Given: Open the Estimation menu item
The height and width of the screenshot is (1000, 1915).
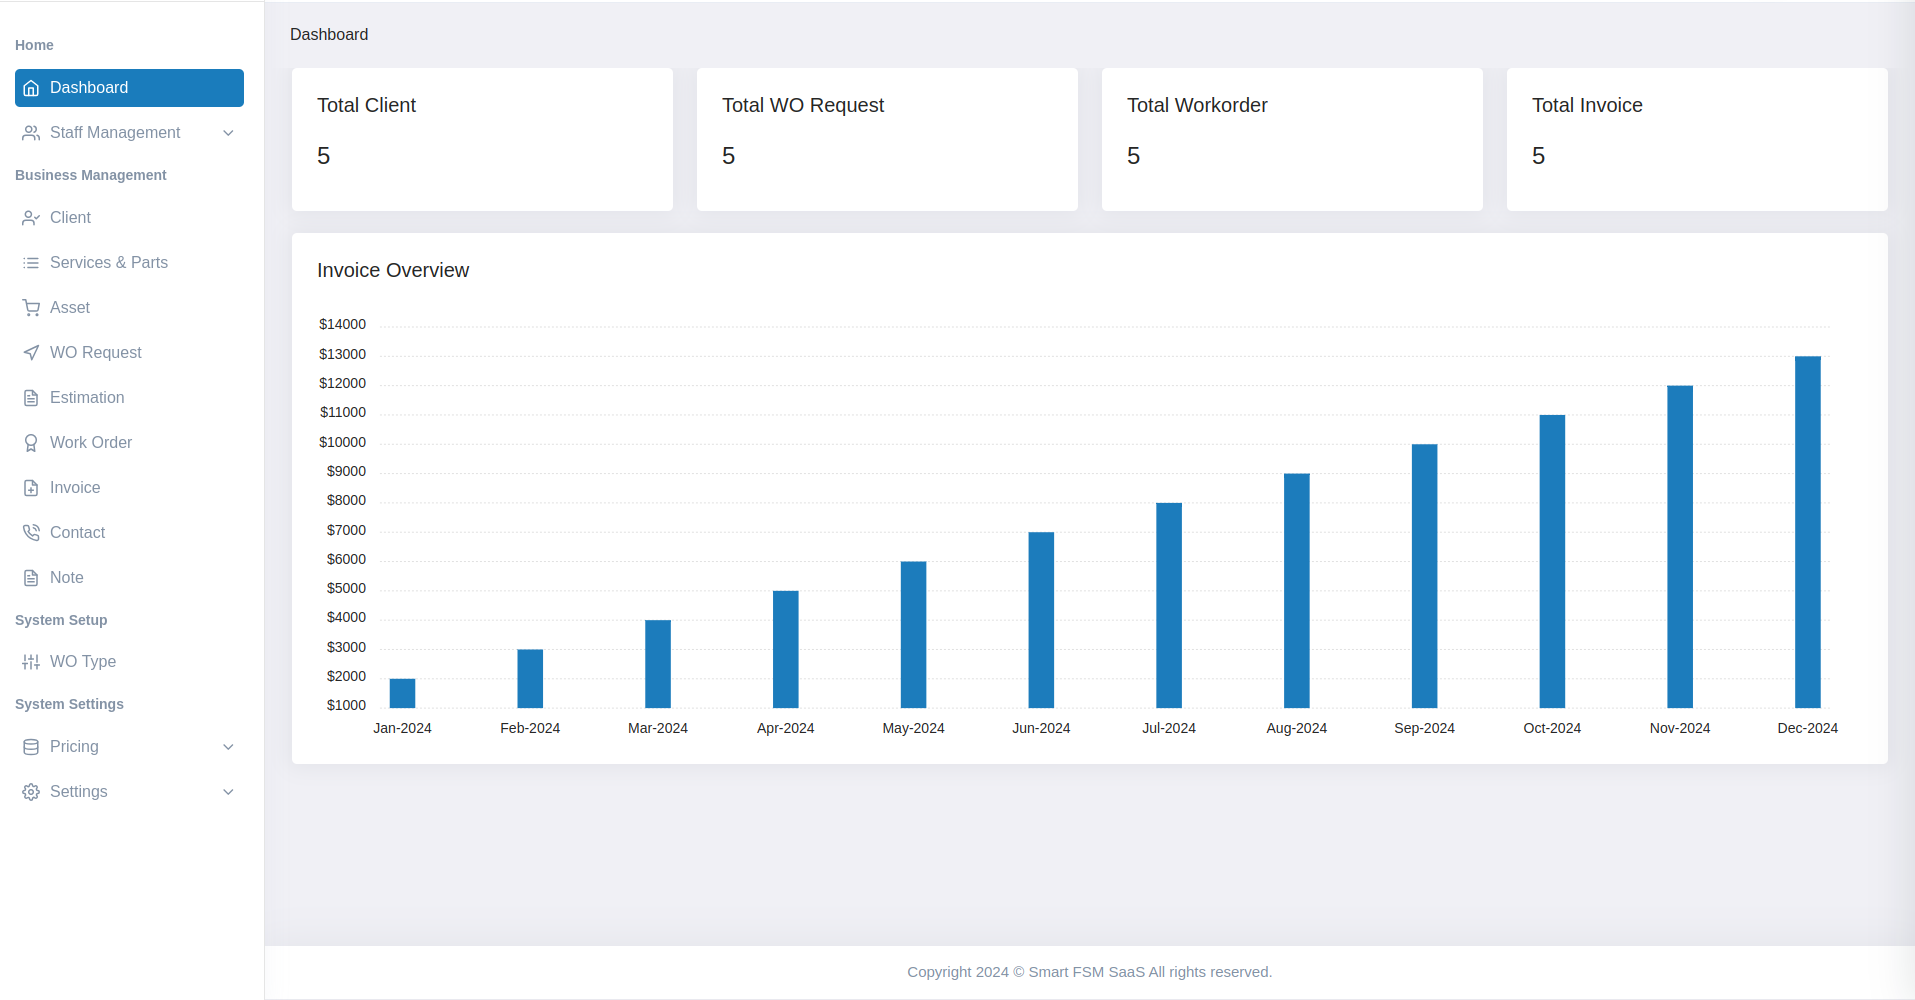Looking at the screenshot, I should (x=87, y=398).
